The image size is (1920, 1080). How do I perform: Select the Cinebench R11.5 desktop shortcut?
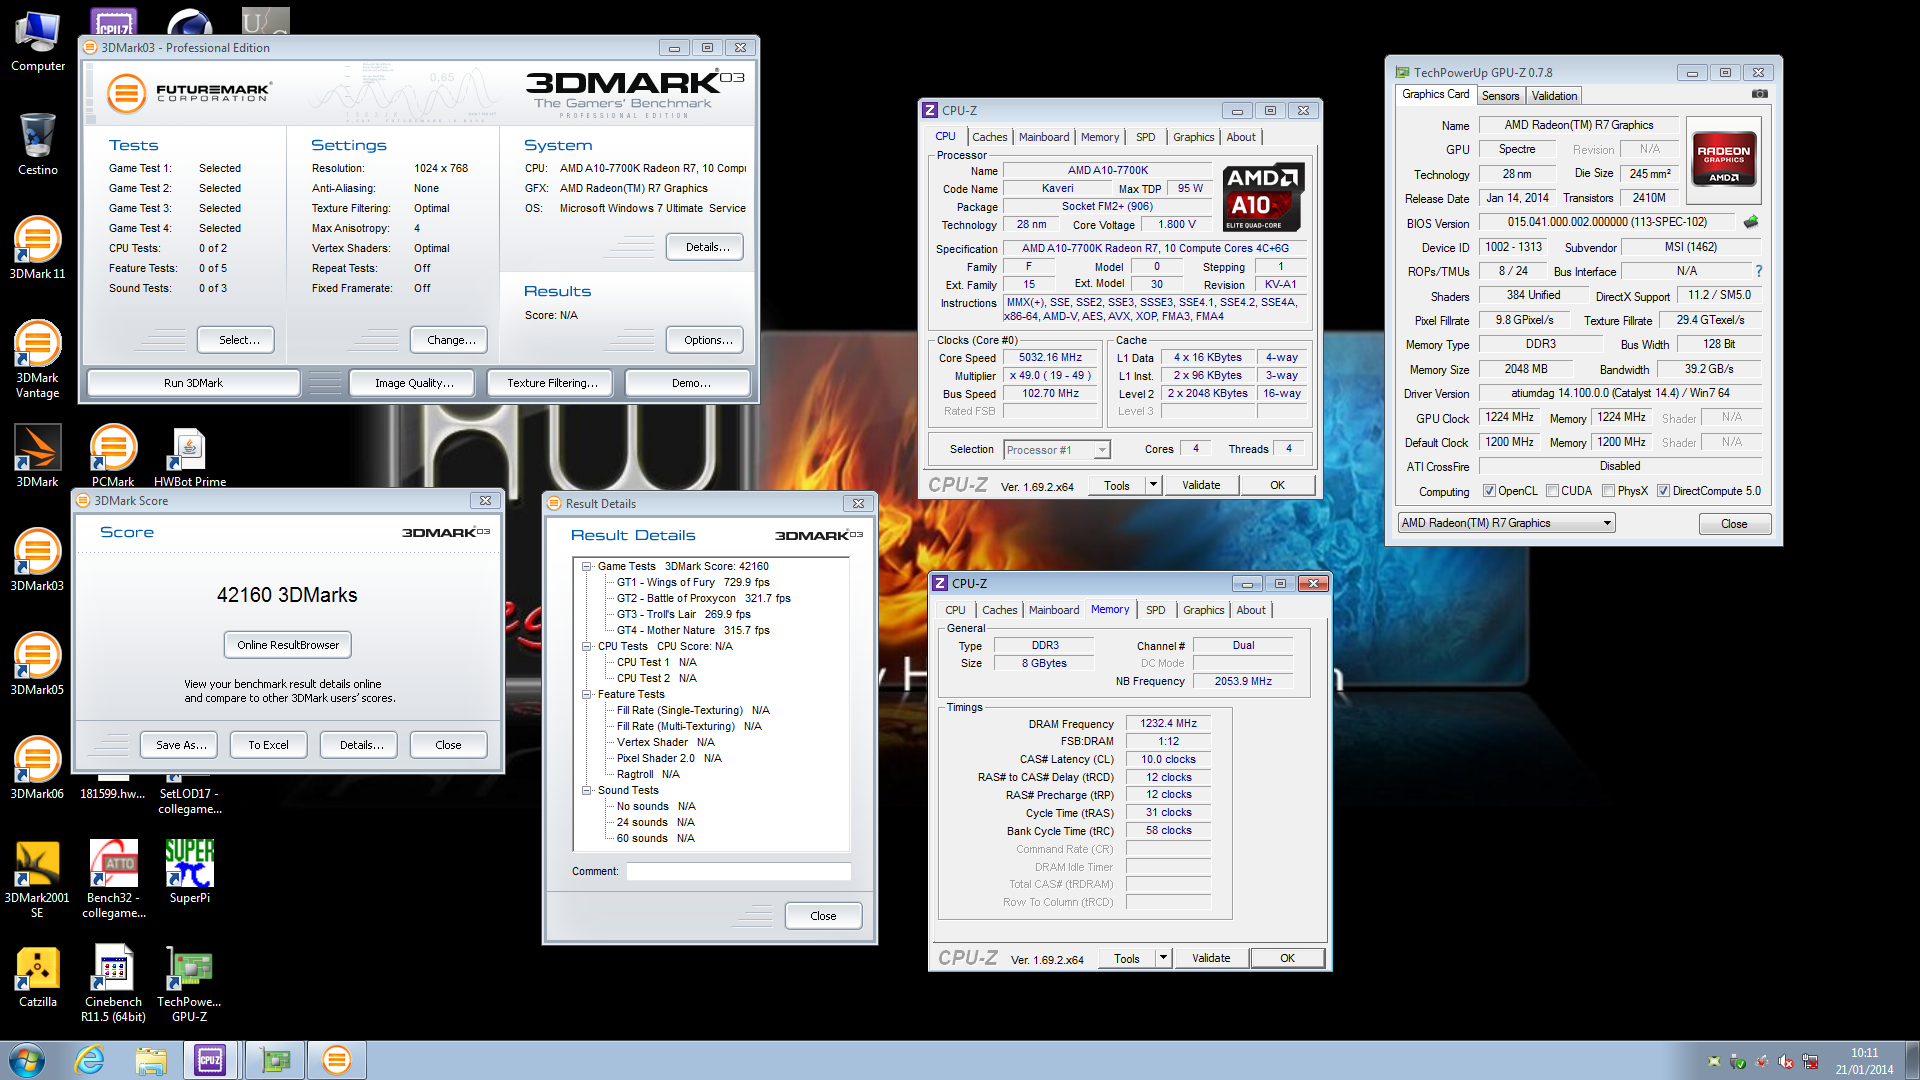113,983
